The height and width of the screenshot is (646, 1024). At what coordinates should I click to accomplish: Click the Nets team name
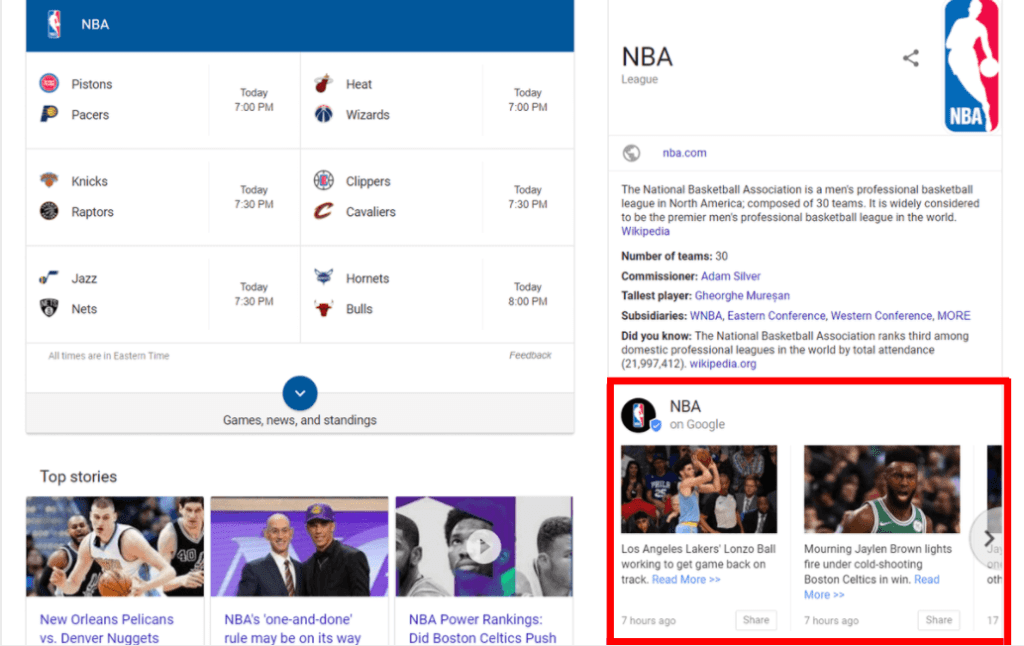point(84,309)
